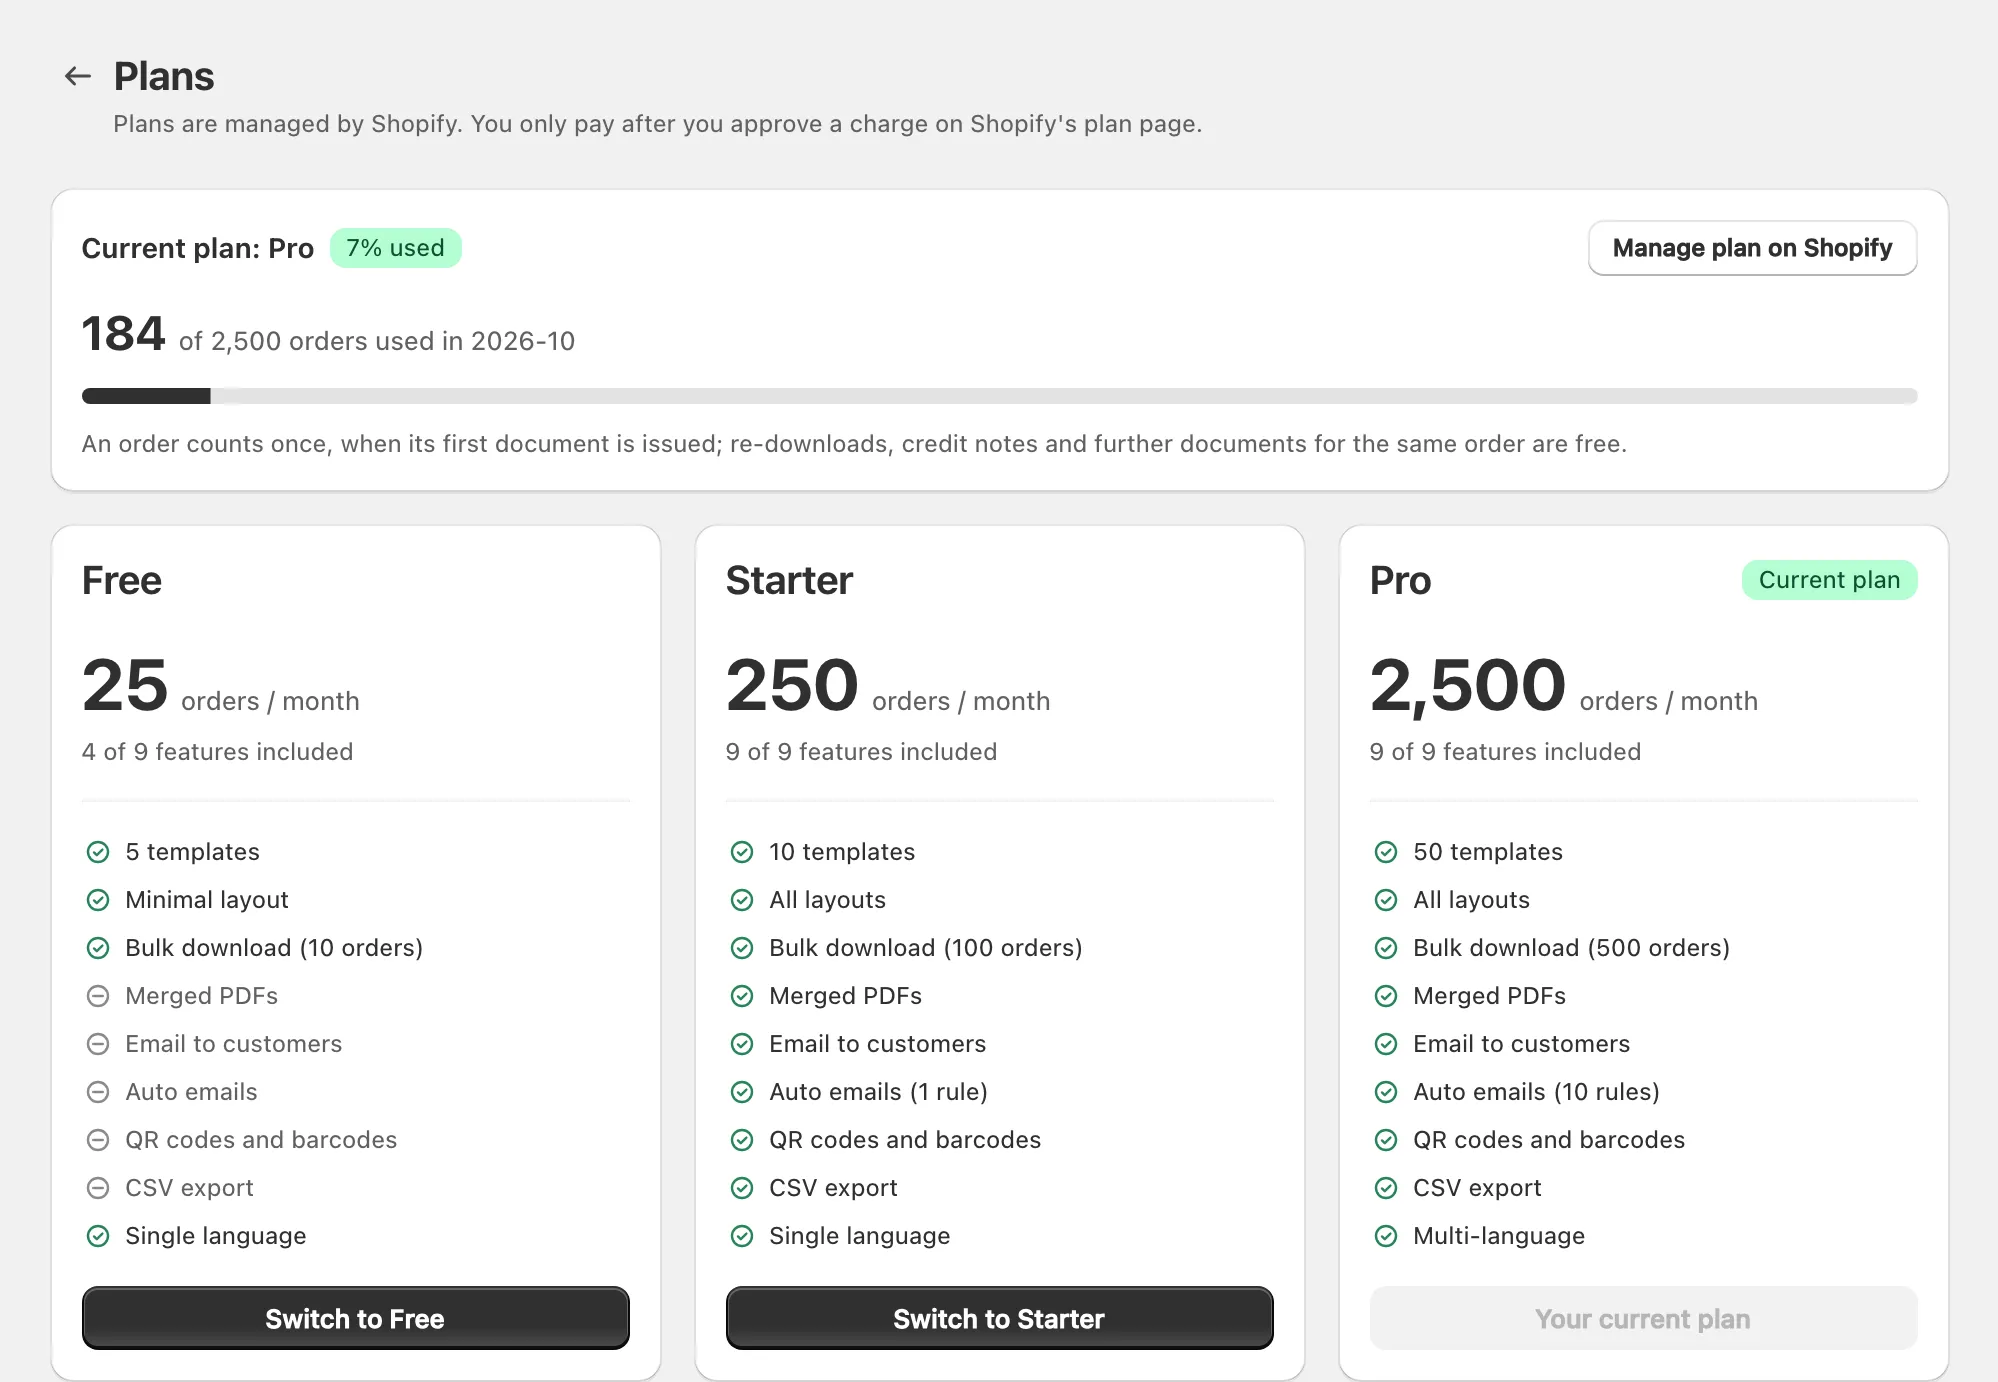The height and width of the screenshot is (1382, 1998).
Task: Click the checkmark icon beside Multi-language
Action: (1386, 1236)
